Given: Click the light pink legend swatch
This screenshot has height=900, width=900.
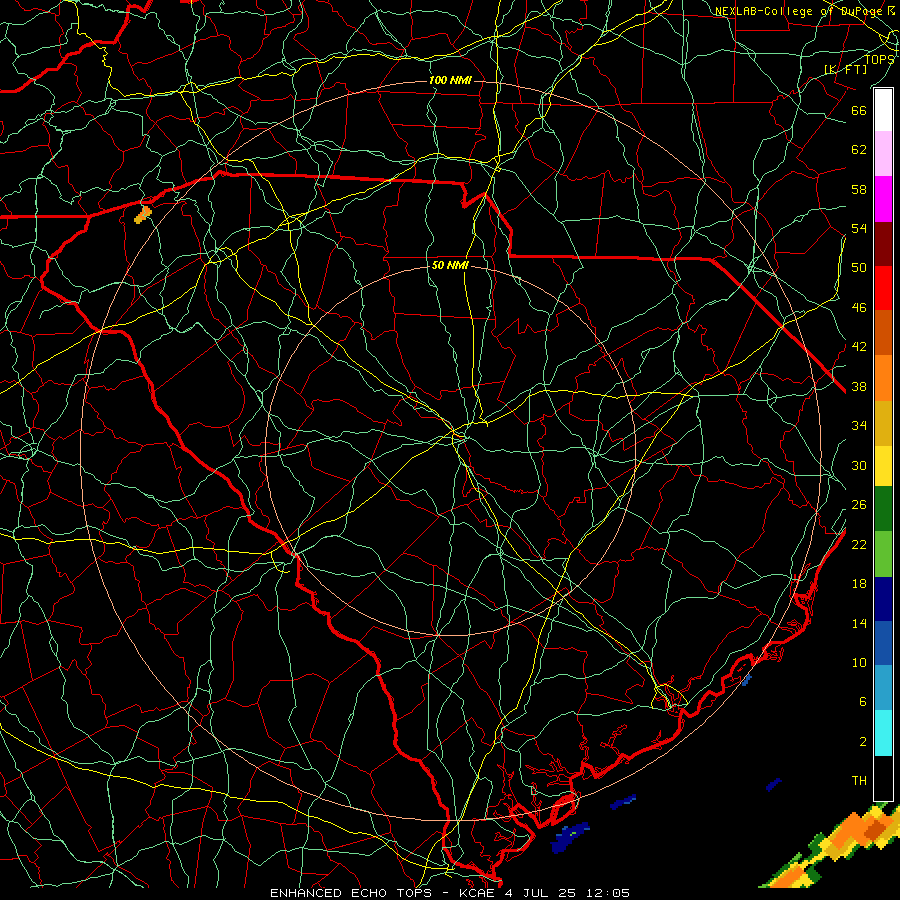Looking at the screenshot, I should (x=883, y=154).
